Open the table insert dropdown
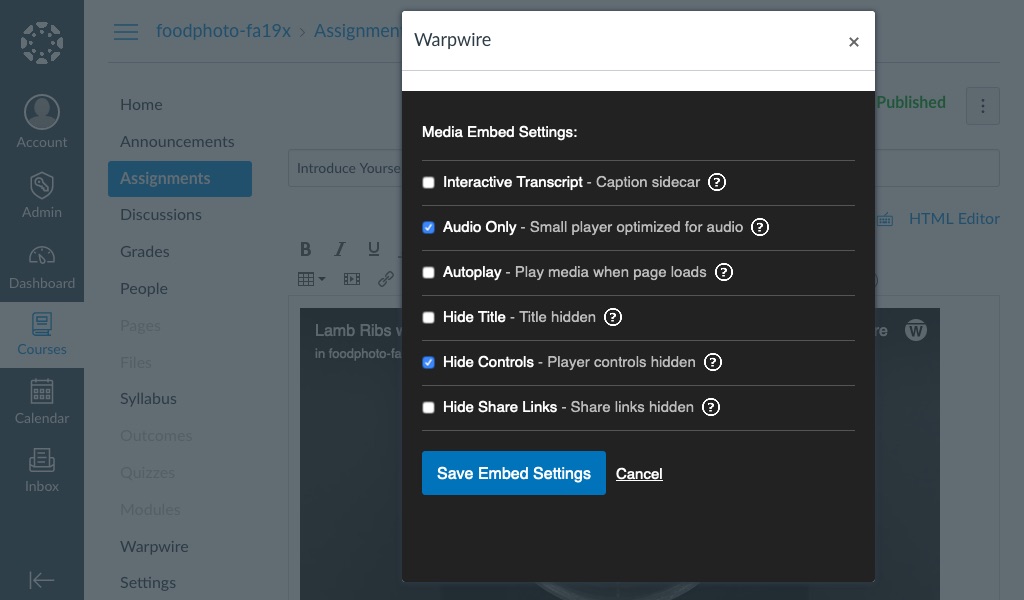 click(312, 279)
